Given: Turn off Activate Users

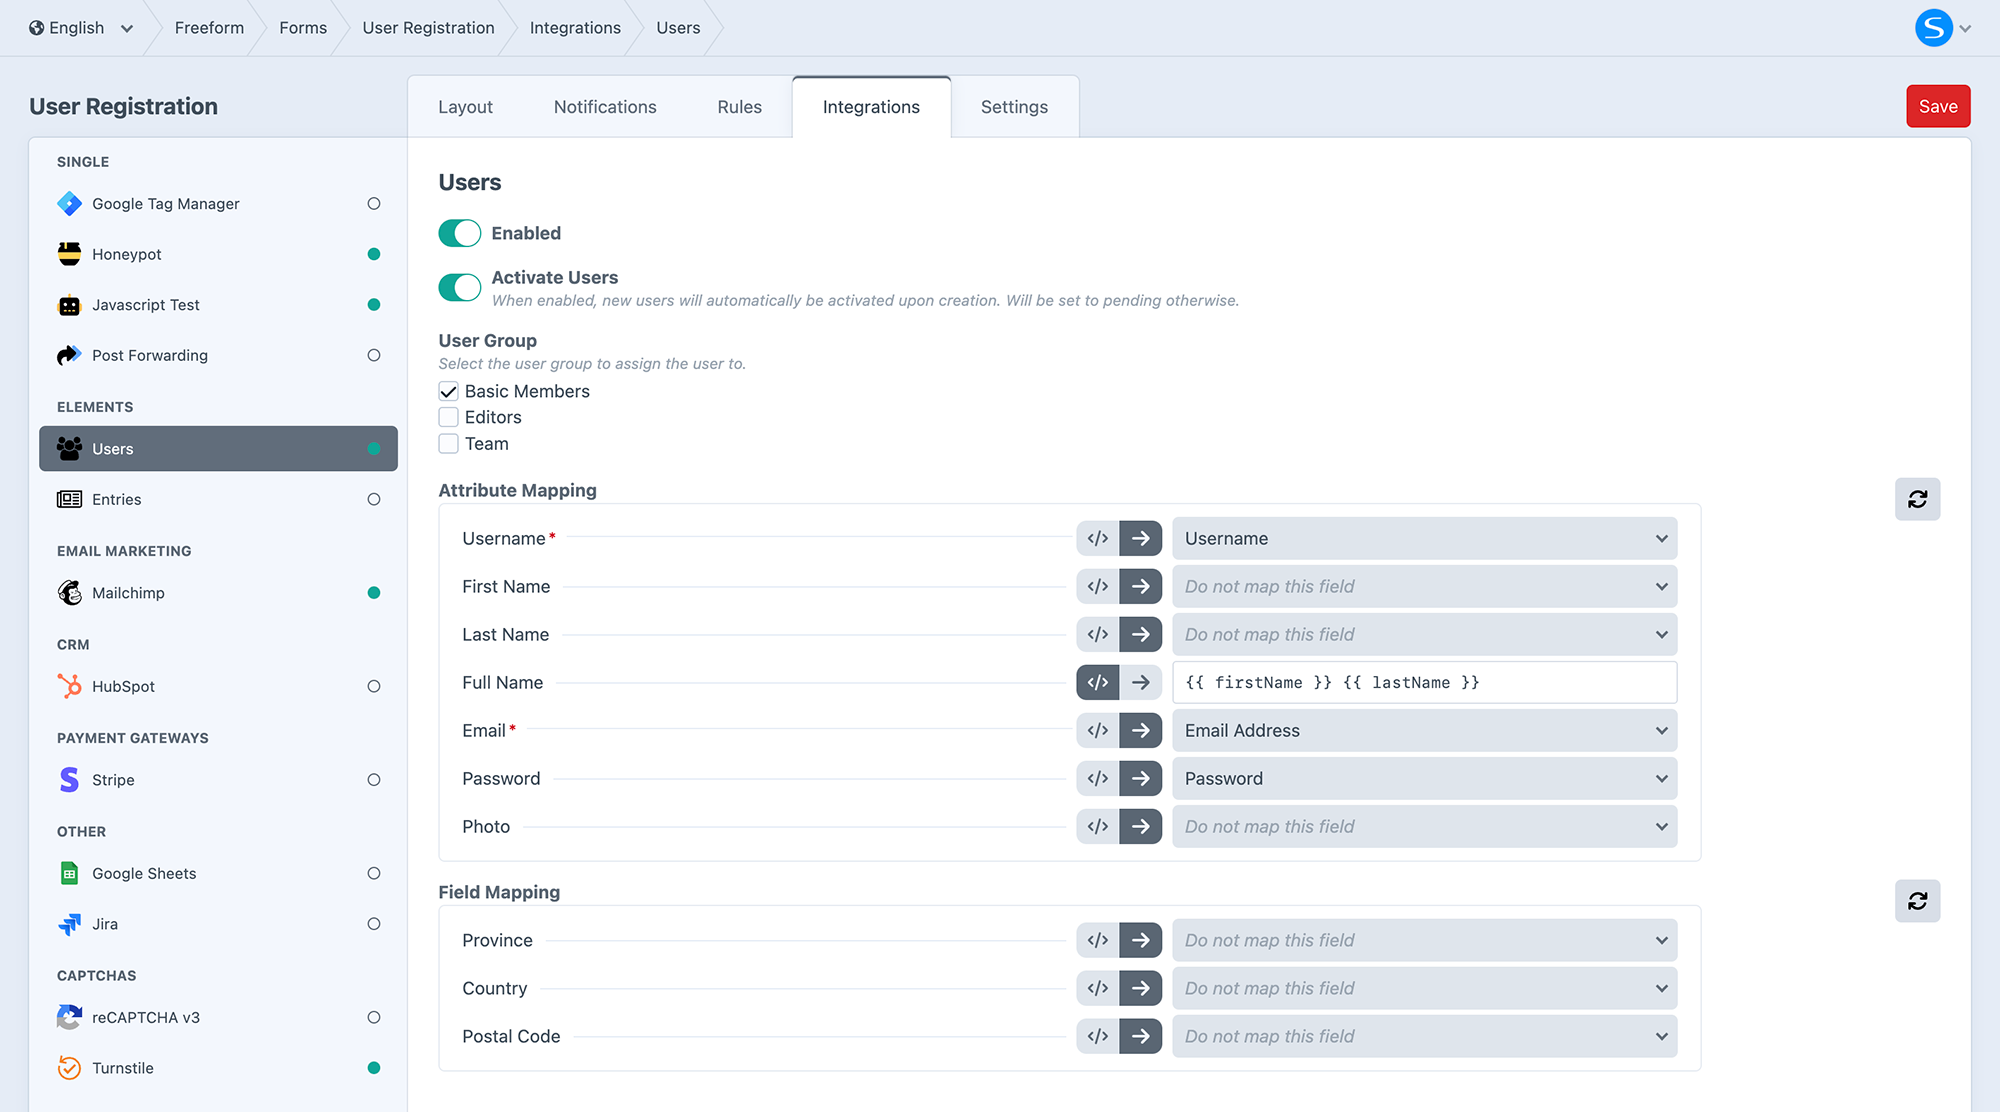Looking at the screenshot, I should (x=459, y=287).
